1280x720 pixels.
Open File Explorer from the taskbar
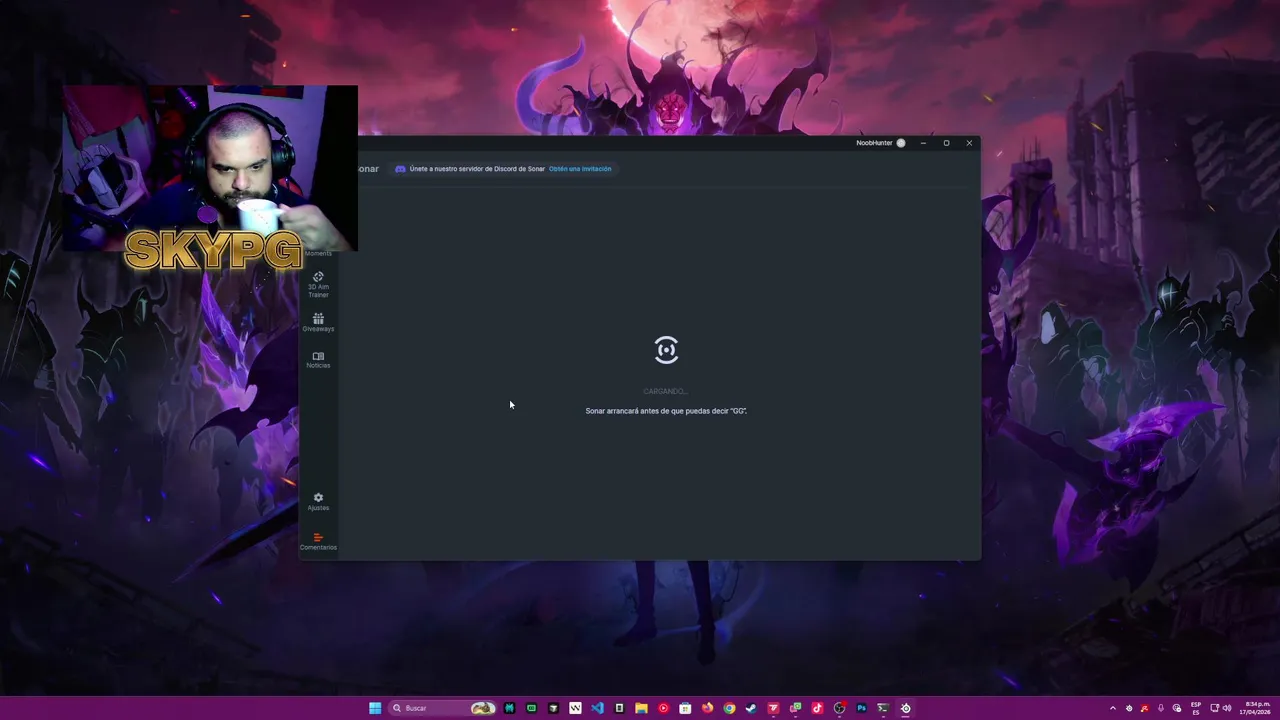pos(641,708)
